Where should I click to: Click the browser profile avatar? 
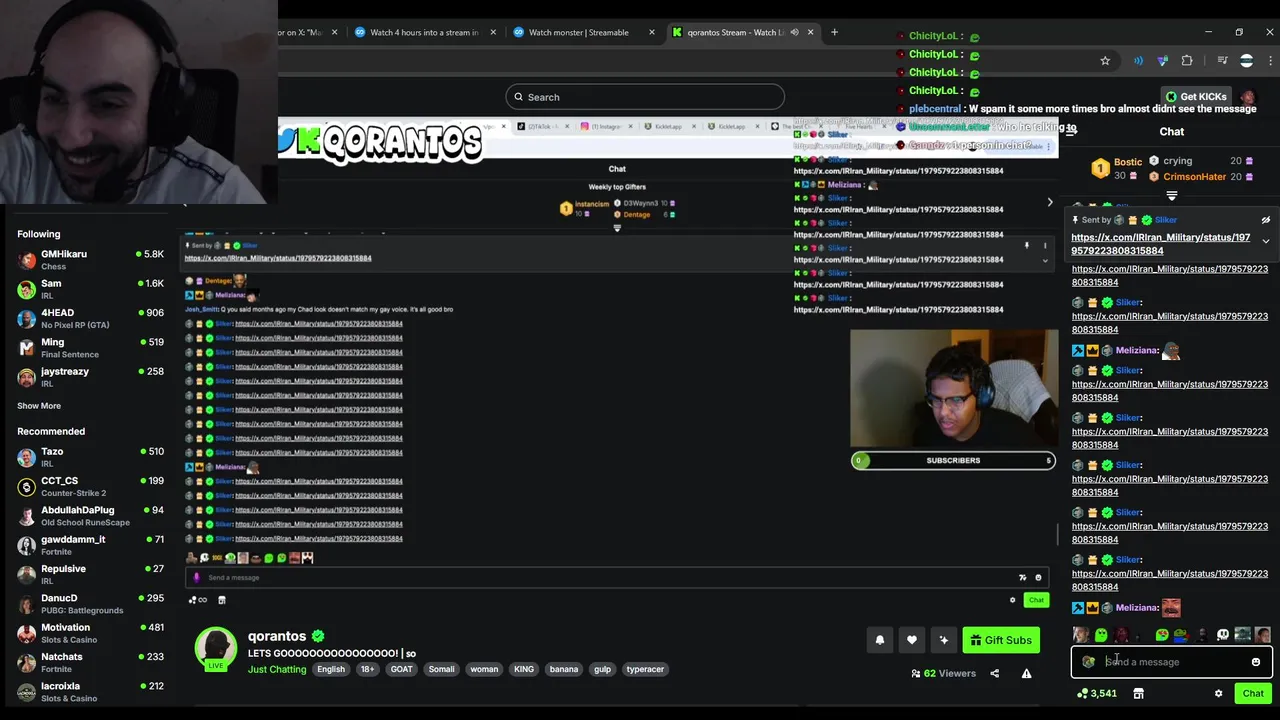coord(1246,61)
